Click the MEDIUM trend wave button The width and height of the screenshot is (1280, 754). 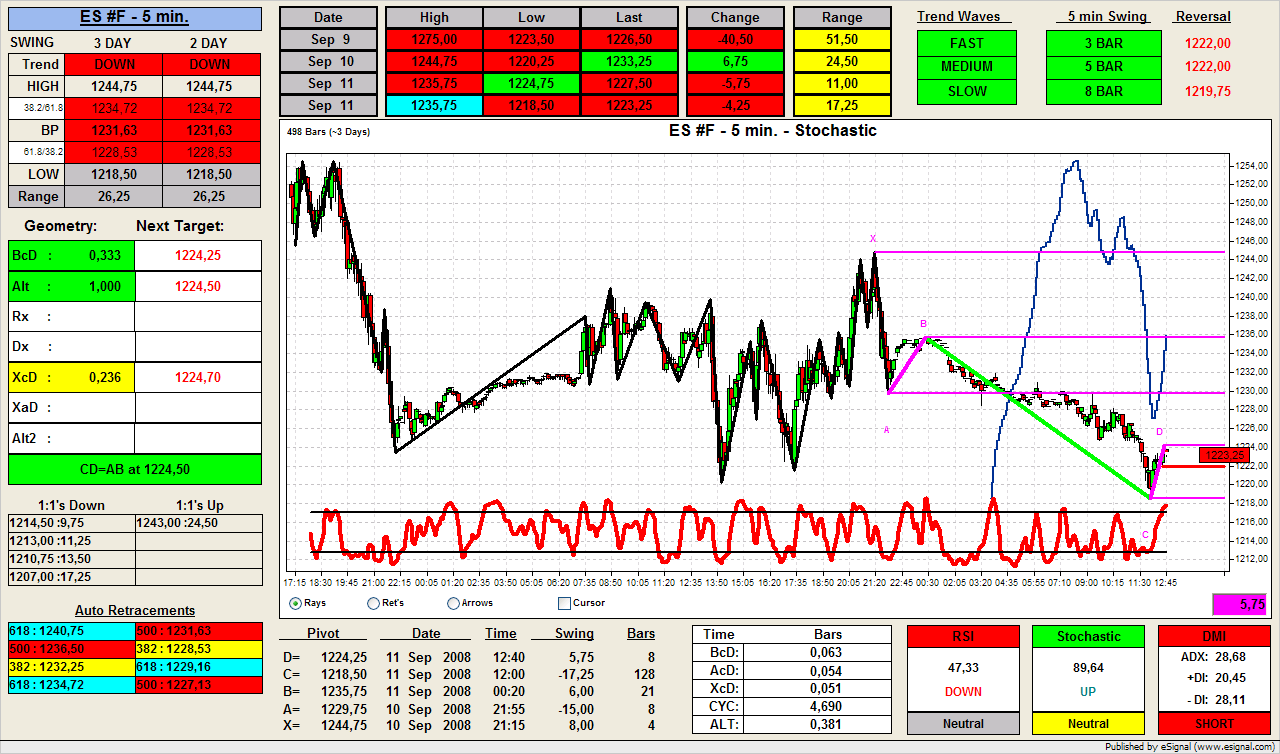pos(967,67)
